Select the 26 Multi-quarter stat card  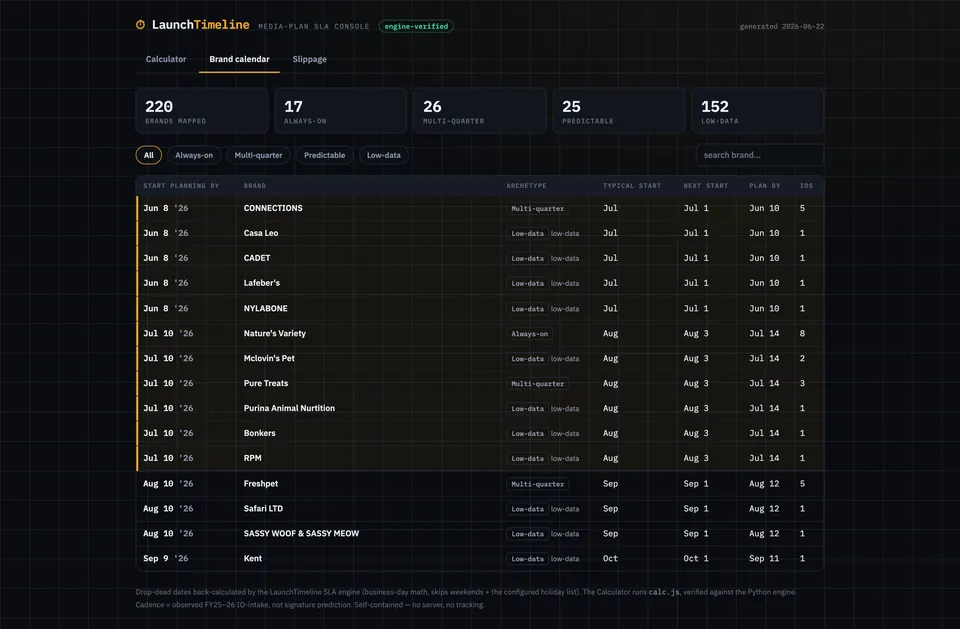pyautogui.click(x=480, y=111)
